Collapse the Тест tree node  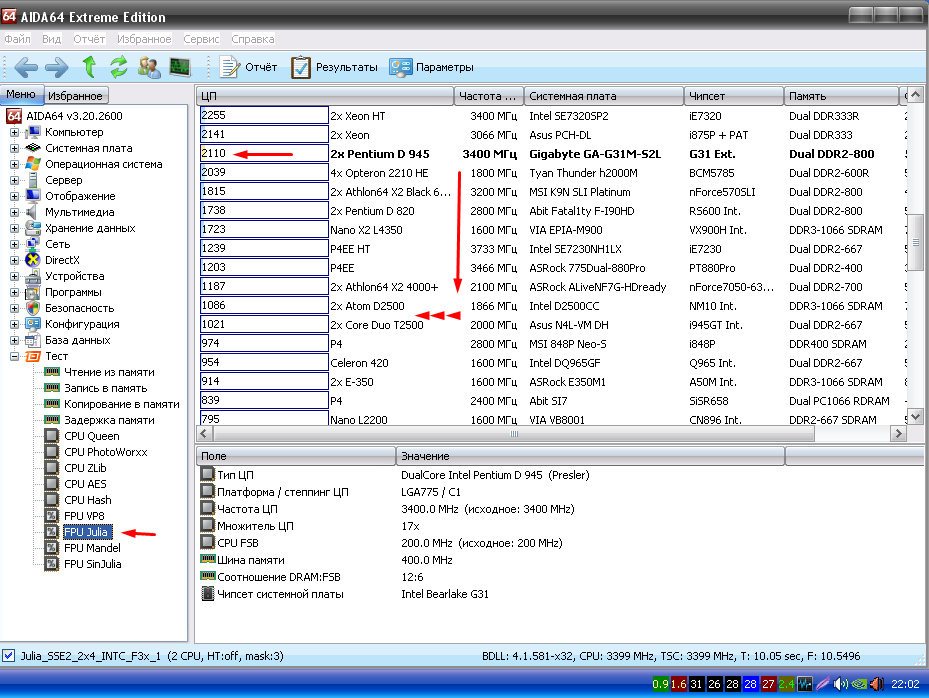coord(14,356)
